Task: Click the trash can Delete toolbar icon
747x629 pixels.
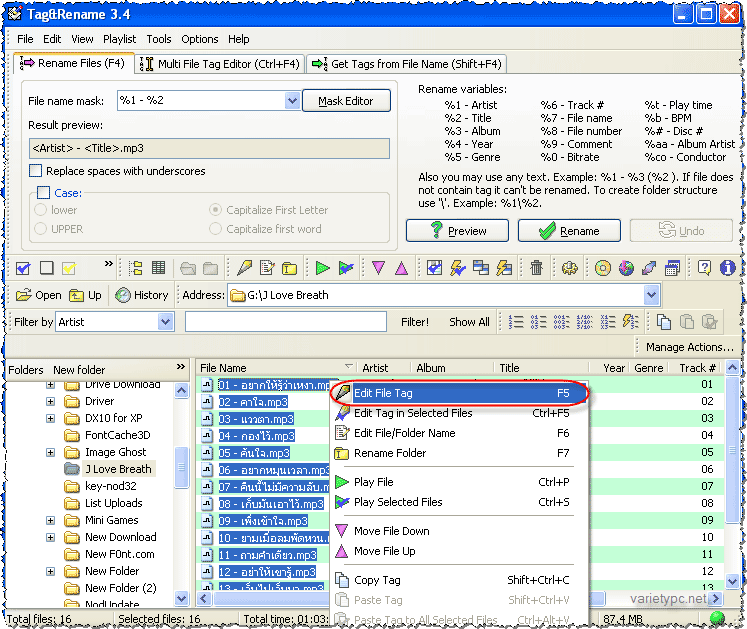Action: tap(536, 268)
